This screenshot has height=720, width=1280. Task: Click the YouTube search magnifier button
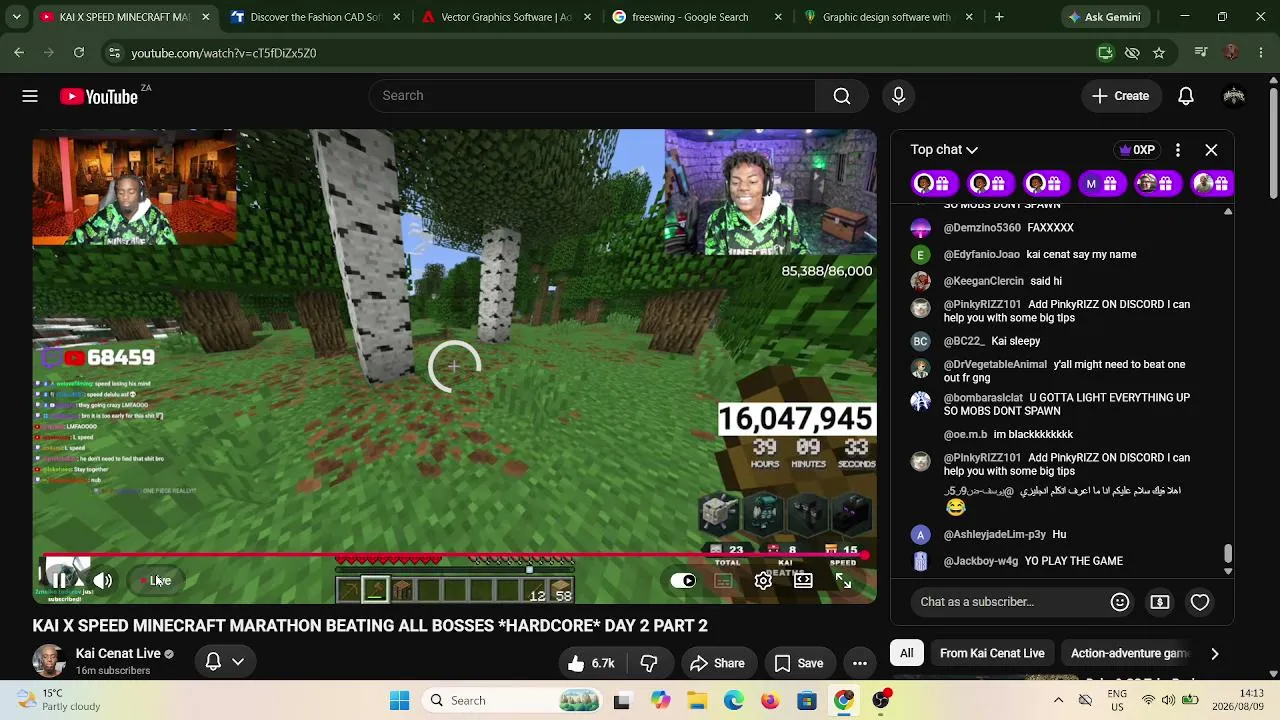[842, 96]
